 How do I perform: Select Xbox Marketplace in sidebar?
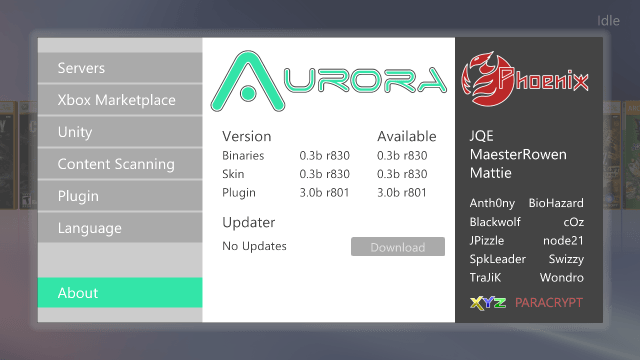[x=120, y=100]
